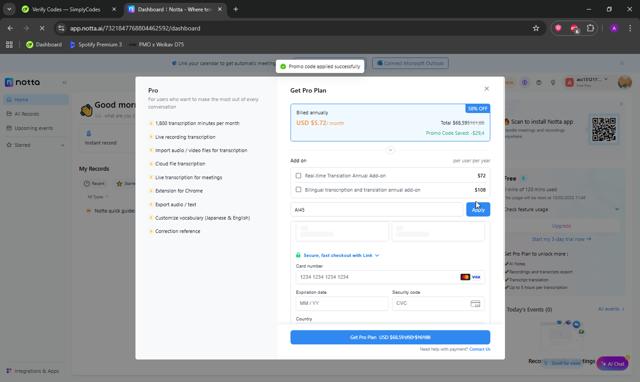
Task: Switch to the Recent tab under My Records
Action: (x=94, y=184)
